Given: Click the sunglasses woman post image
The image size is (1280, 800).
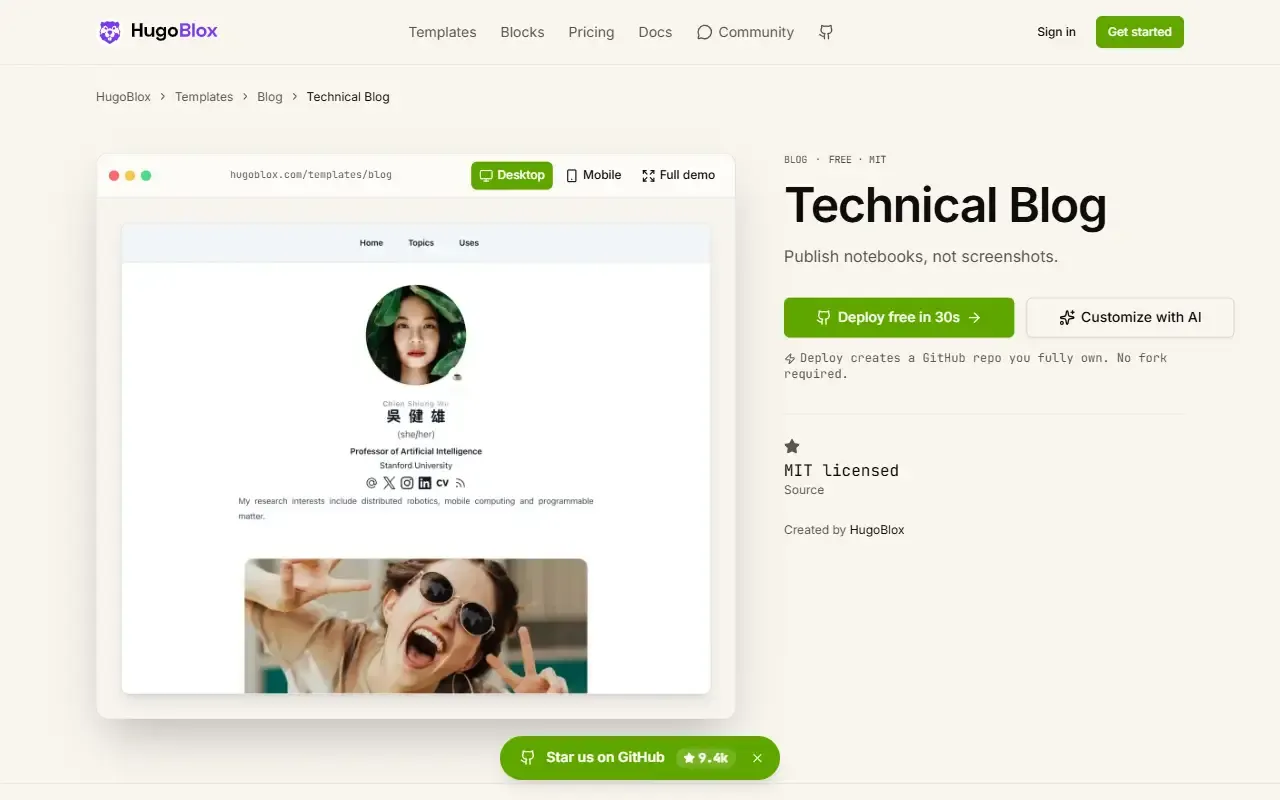Looking at the screenshot, I should tap(416, 626).
